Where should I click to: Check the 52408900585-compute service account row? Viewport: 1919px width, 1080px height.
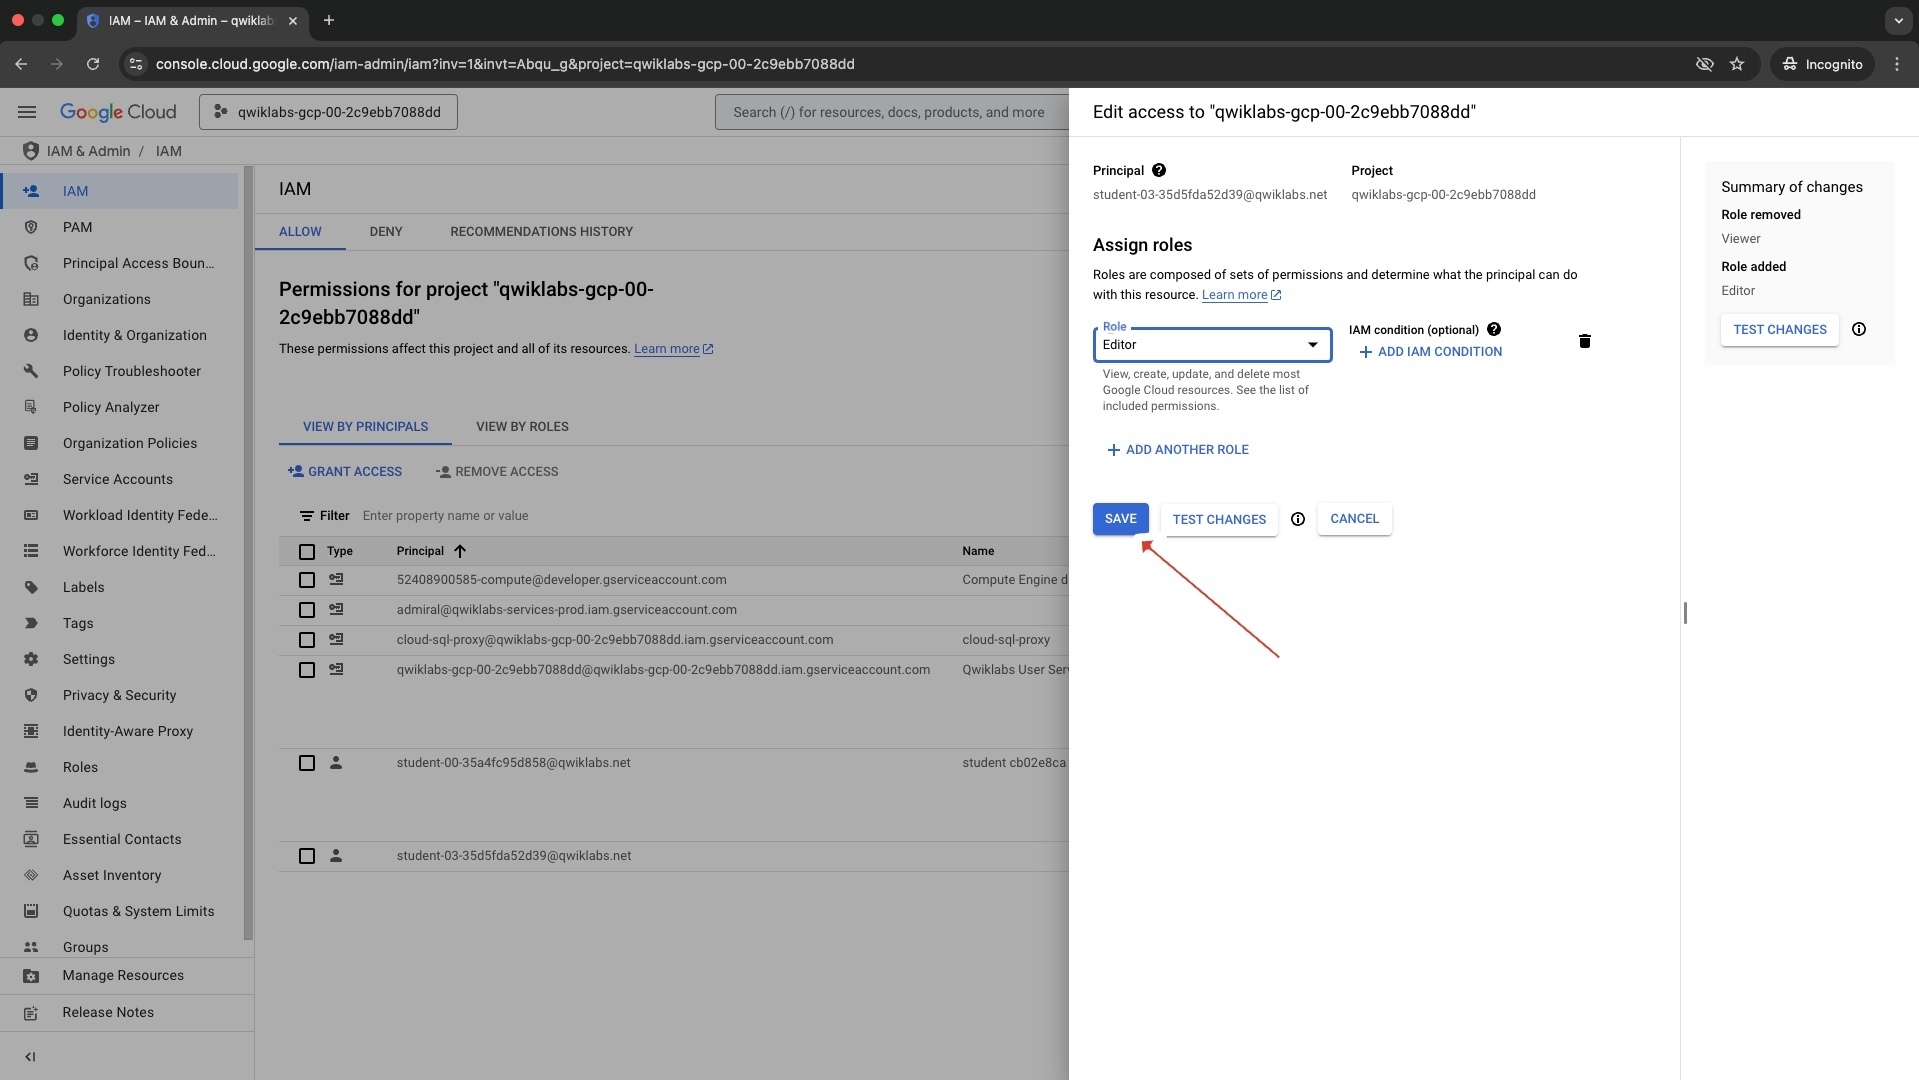[x=307, y=580]
